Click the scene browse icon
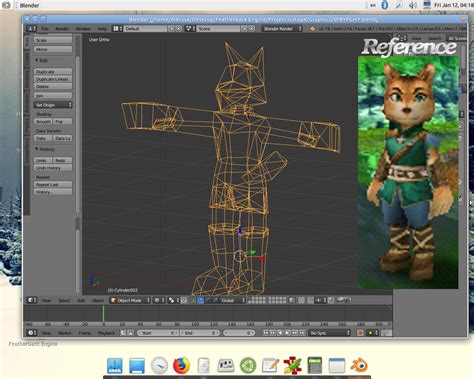The height and width of the screenshot is (379, 474). 190,29
